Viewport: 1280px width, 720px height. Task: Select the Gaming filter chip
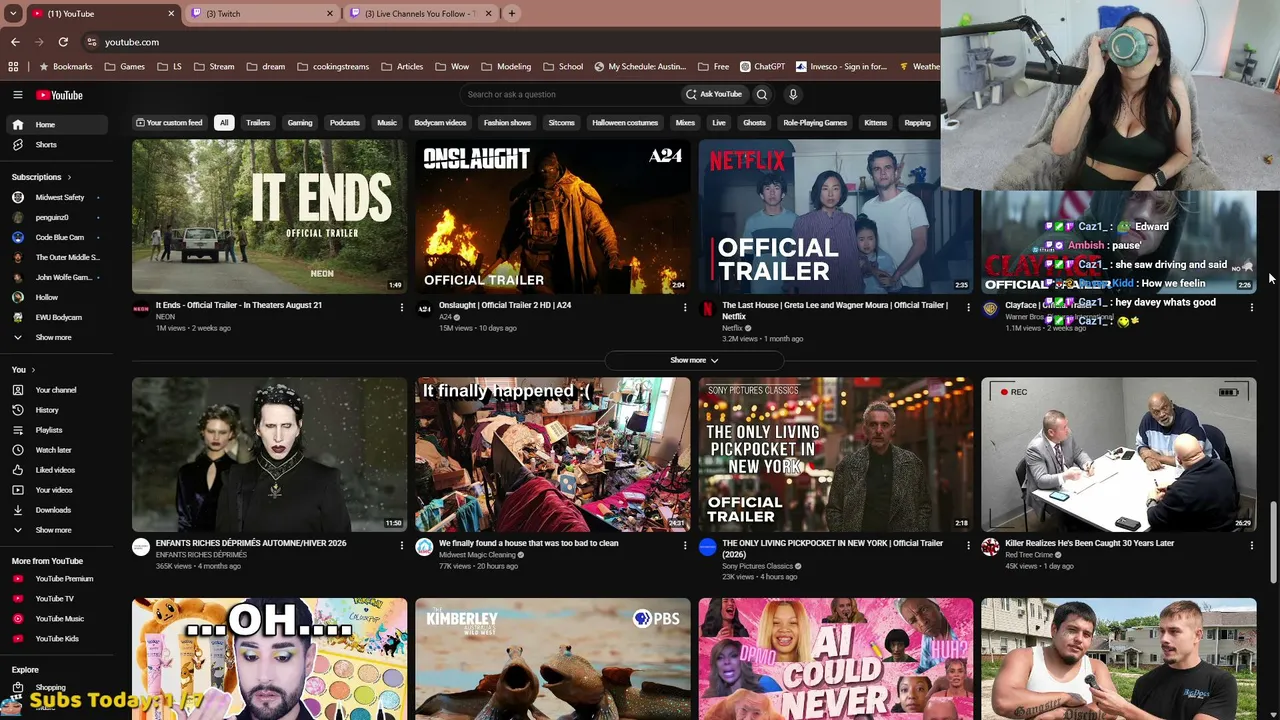click(300, 123)
